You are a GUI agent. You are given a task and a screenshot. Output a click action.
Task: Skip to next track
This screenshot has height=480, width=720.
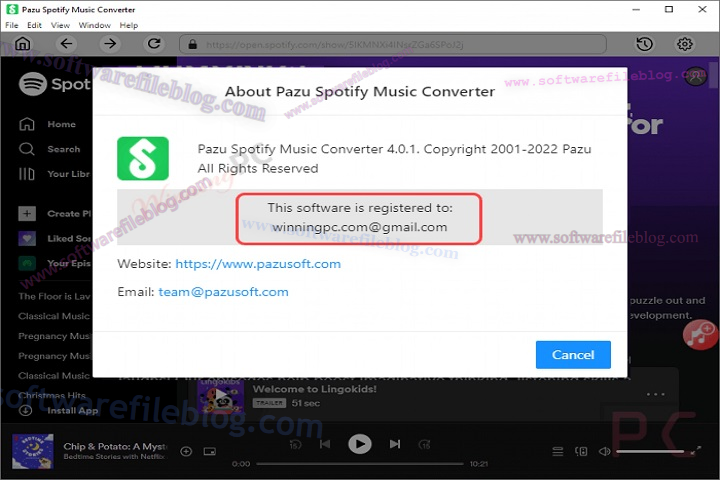coord(395,444)
